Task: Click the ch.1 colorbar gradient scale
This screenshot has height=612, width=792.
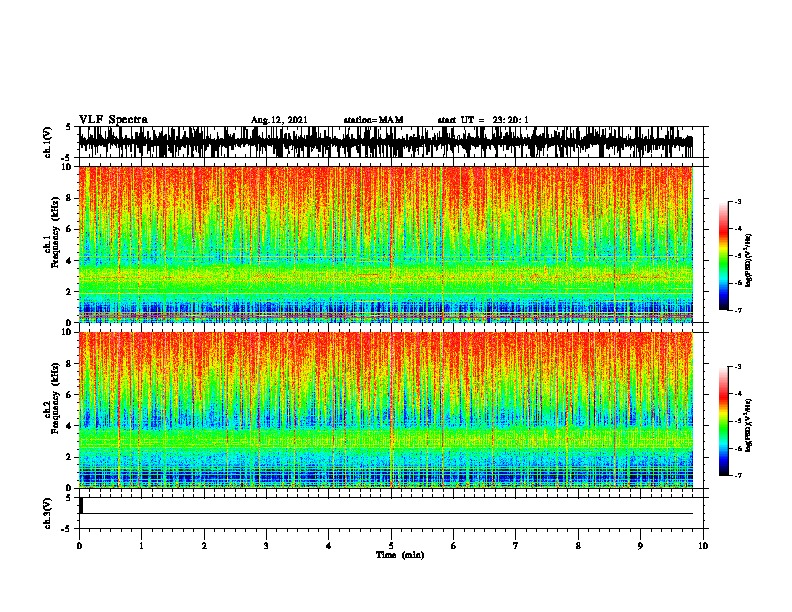Action: [x=724, y=256]
